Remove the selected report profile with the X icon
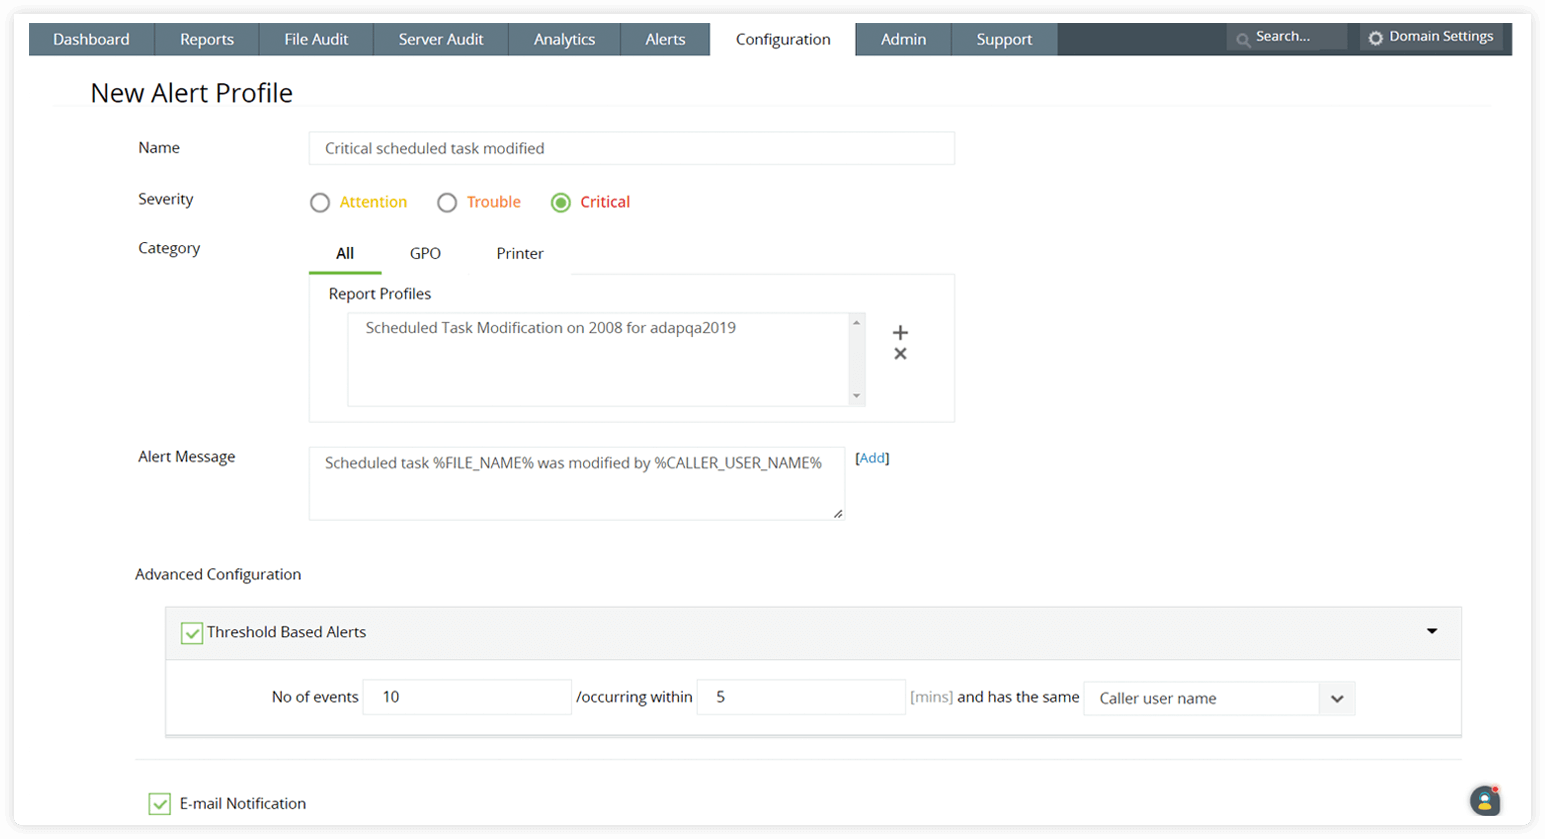The width and height of the screenshot is (1545, 839). pos(901,353)
